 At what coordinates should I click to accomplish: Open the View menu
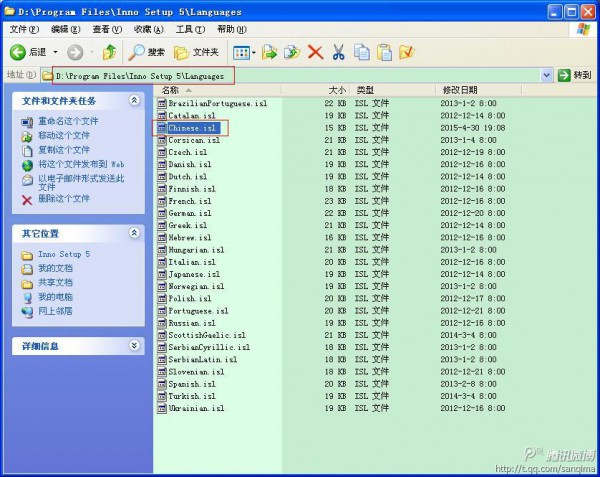click(x=107, y=29)
